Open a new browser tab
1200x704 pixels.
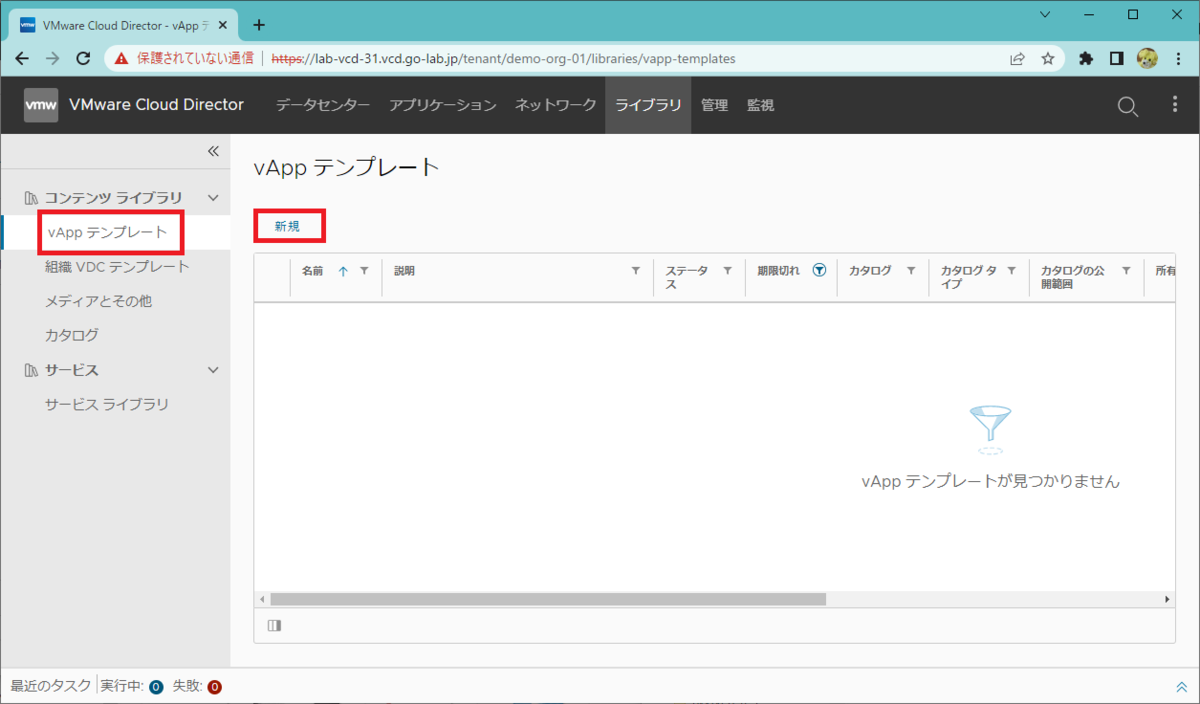coord(259,25)
